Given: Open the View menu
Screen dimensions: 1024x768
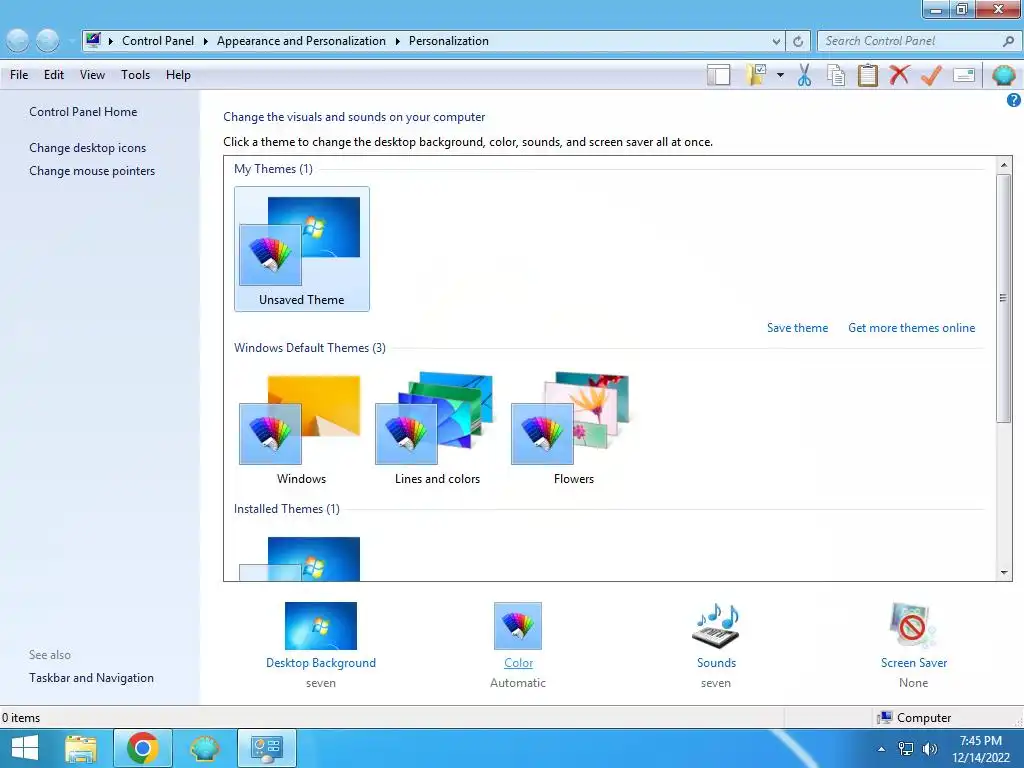Looking at the screenshot, I should tap(92, 74).
